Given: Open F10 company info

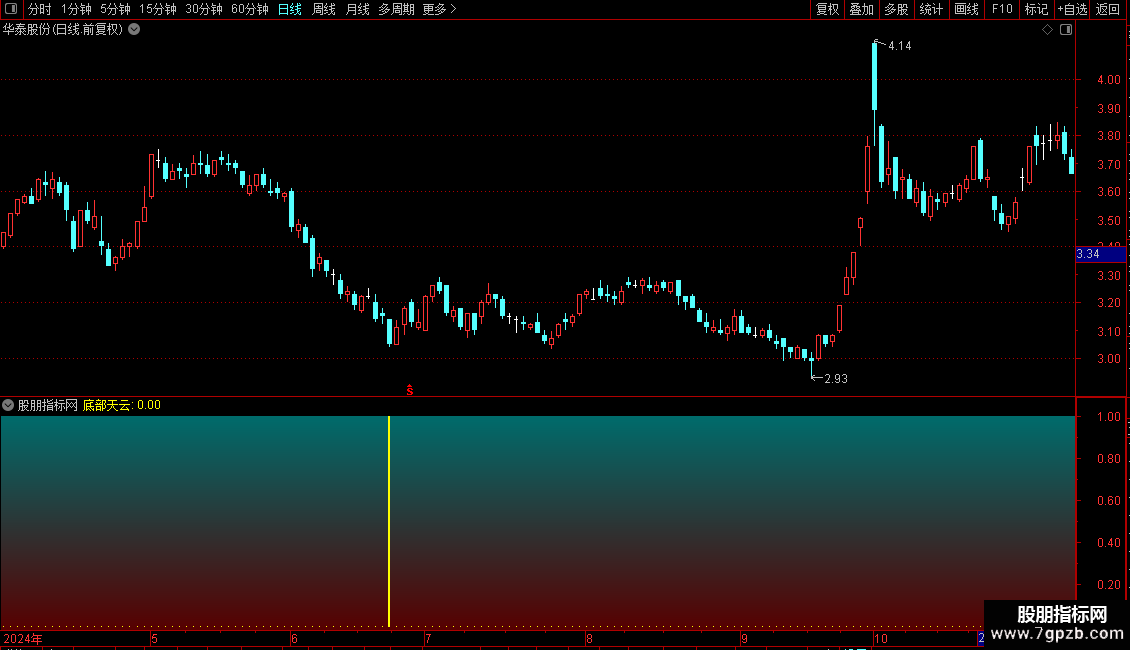Looking at the screenshot, I should coord(1002,9).
